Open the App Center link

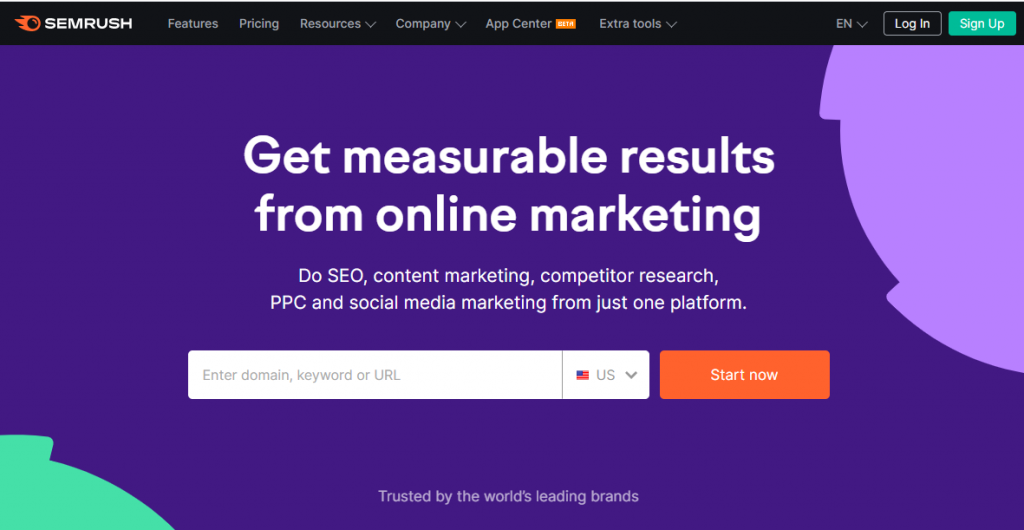click(x=519, y=23)
